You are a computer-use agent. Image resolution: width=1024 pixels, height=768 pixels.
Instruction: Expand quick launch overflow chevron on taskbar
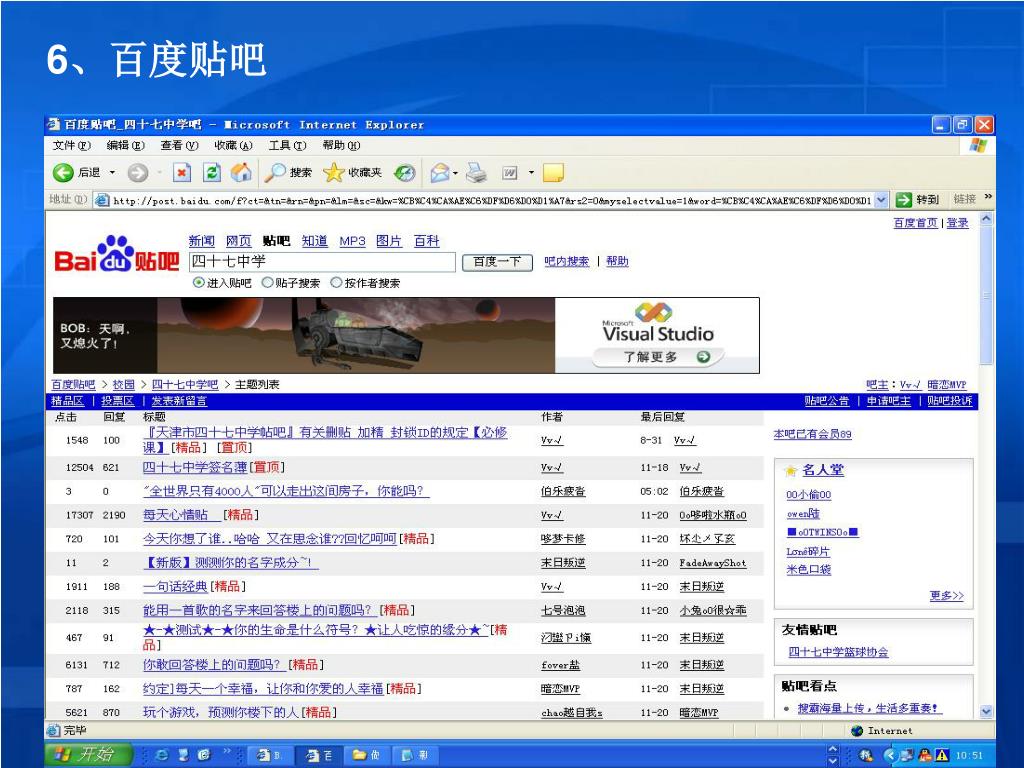227,752
